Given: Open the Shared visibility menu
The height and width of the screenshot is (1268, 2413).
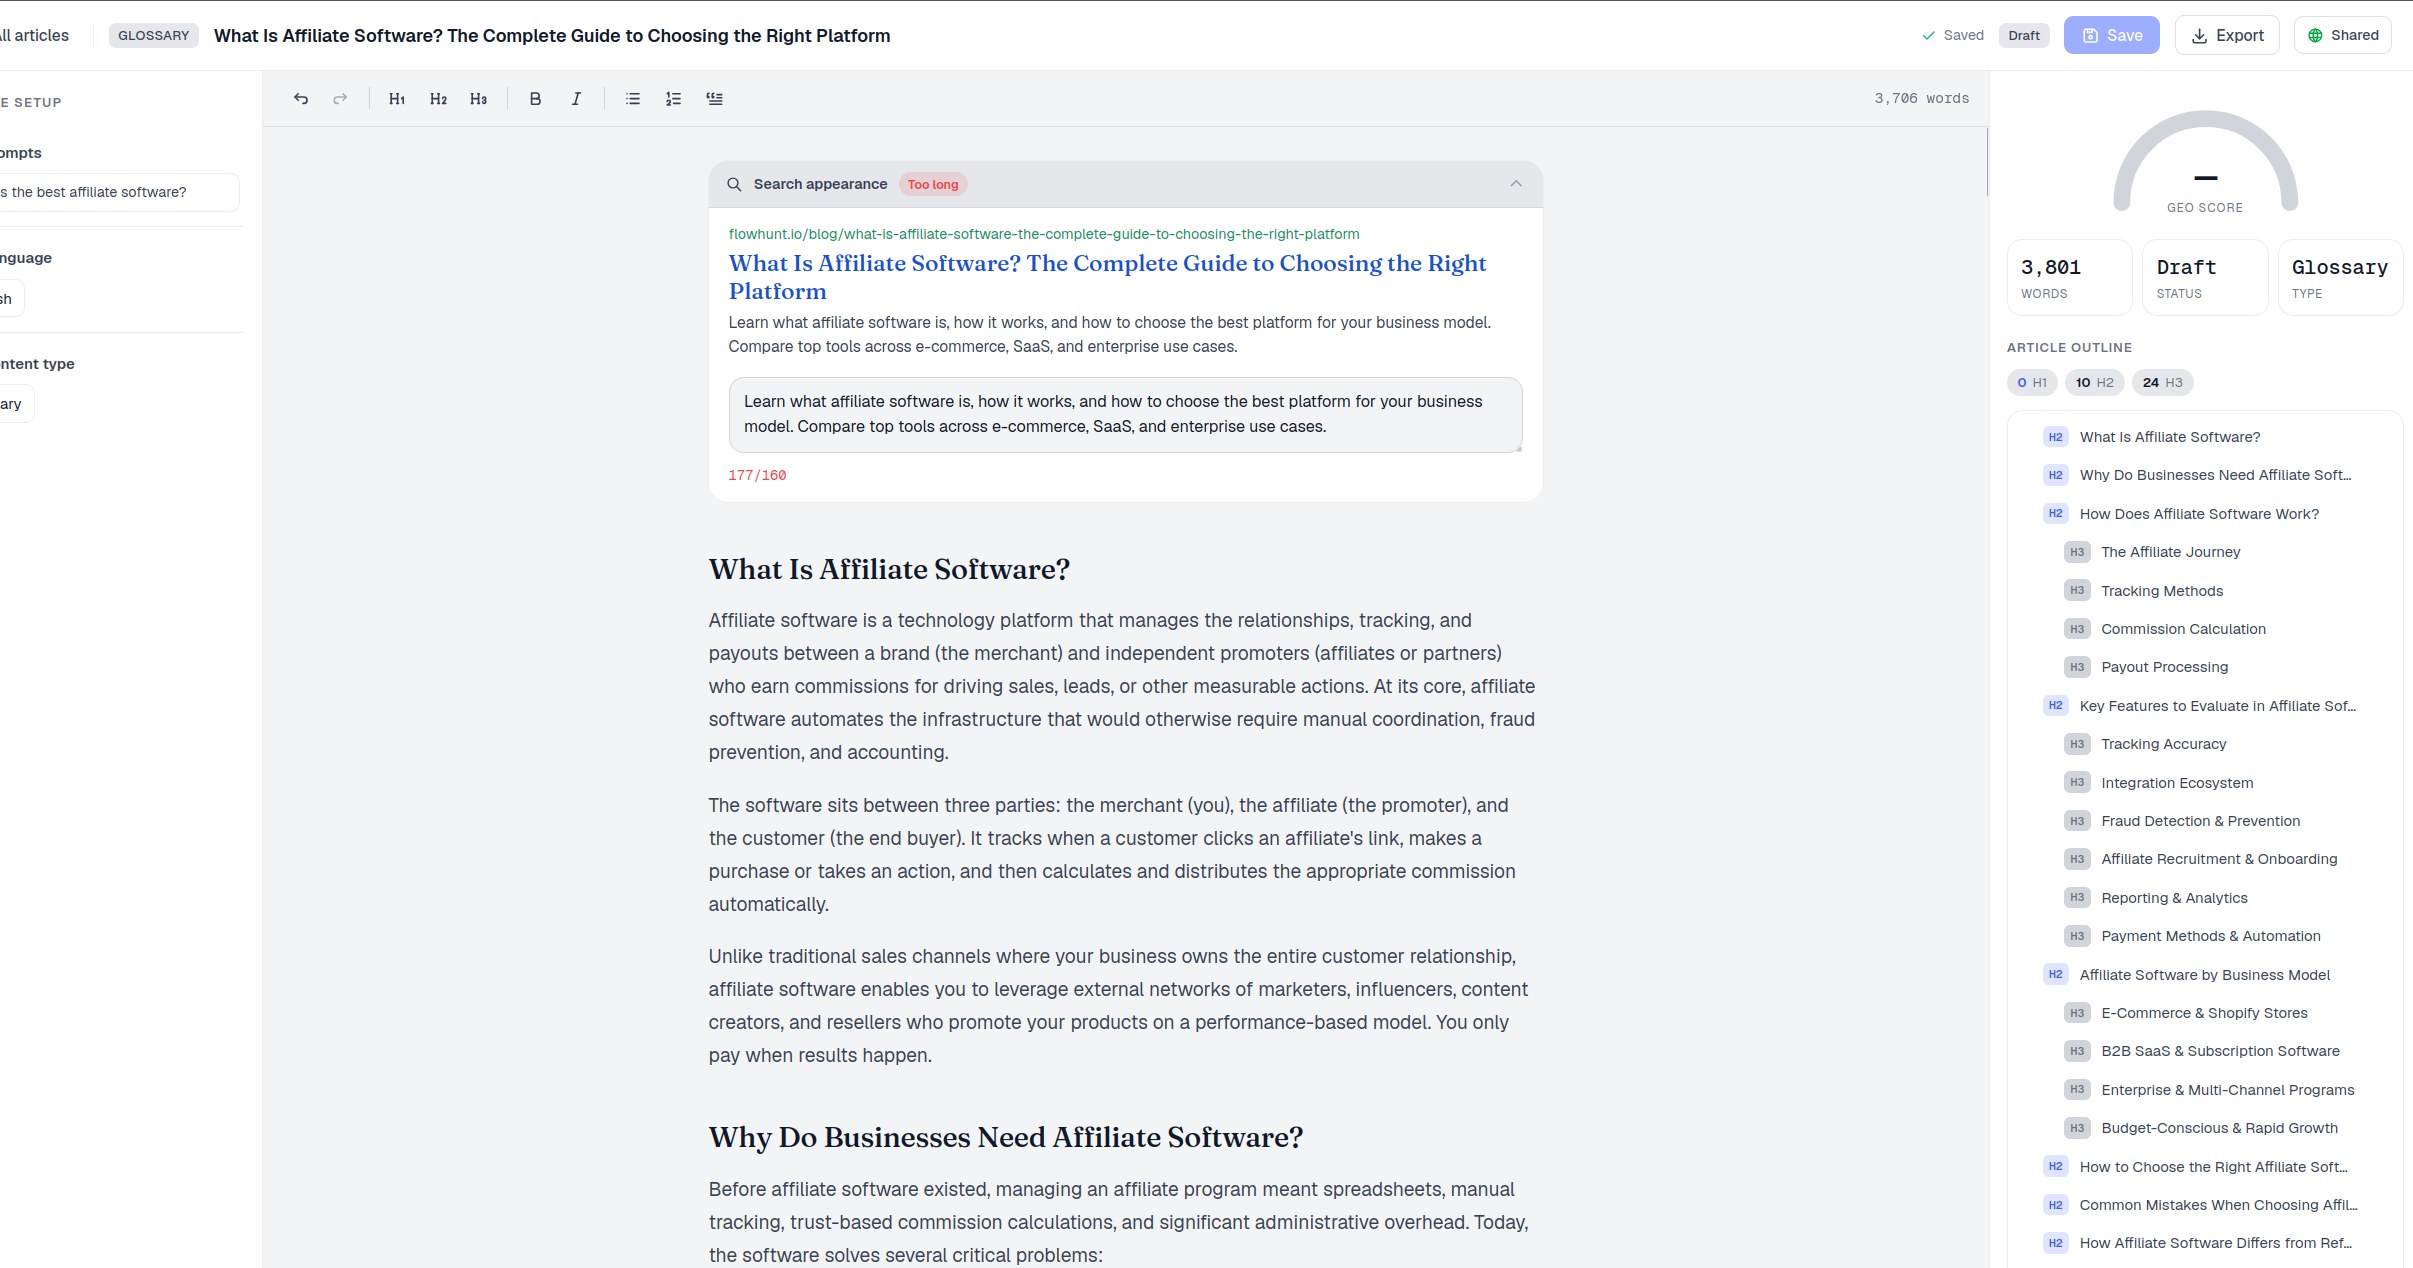Looking at the screenshot, I should (x=2342, y=36).
